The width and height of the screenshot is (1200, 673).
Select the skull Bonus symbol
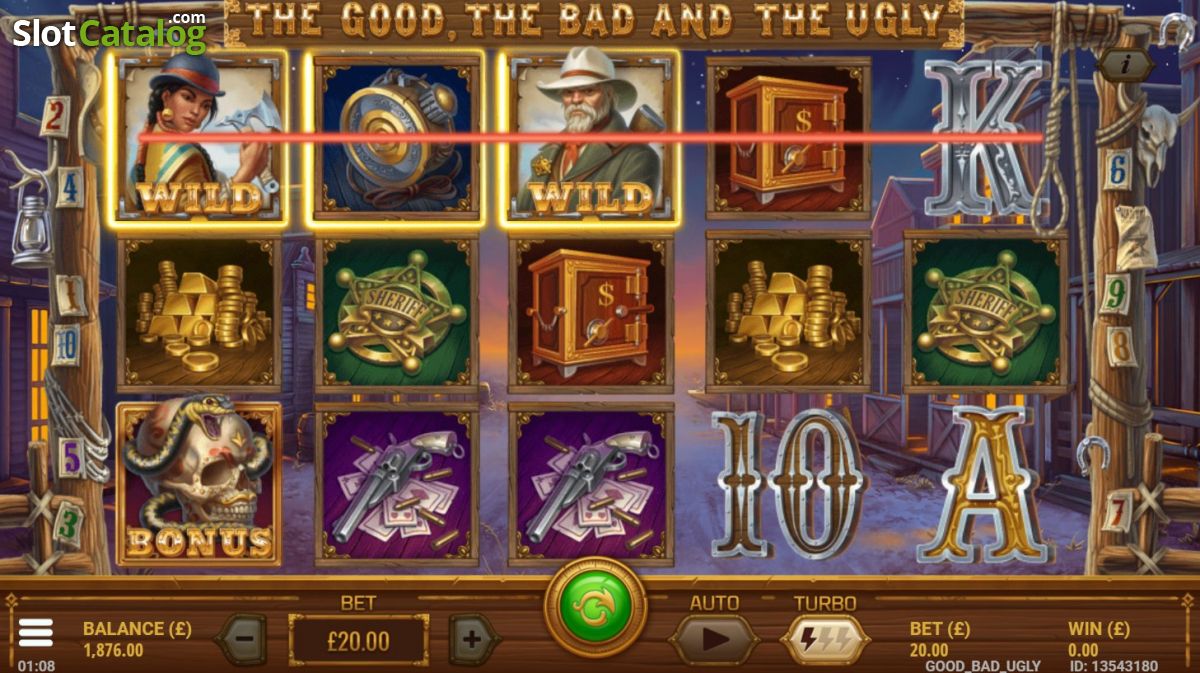[199, 482]
